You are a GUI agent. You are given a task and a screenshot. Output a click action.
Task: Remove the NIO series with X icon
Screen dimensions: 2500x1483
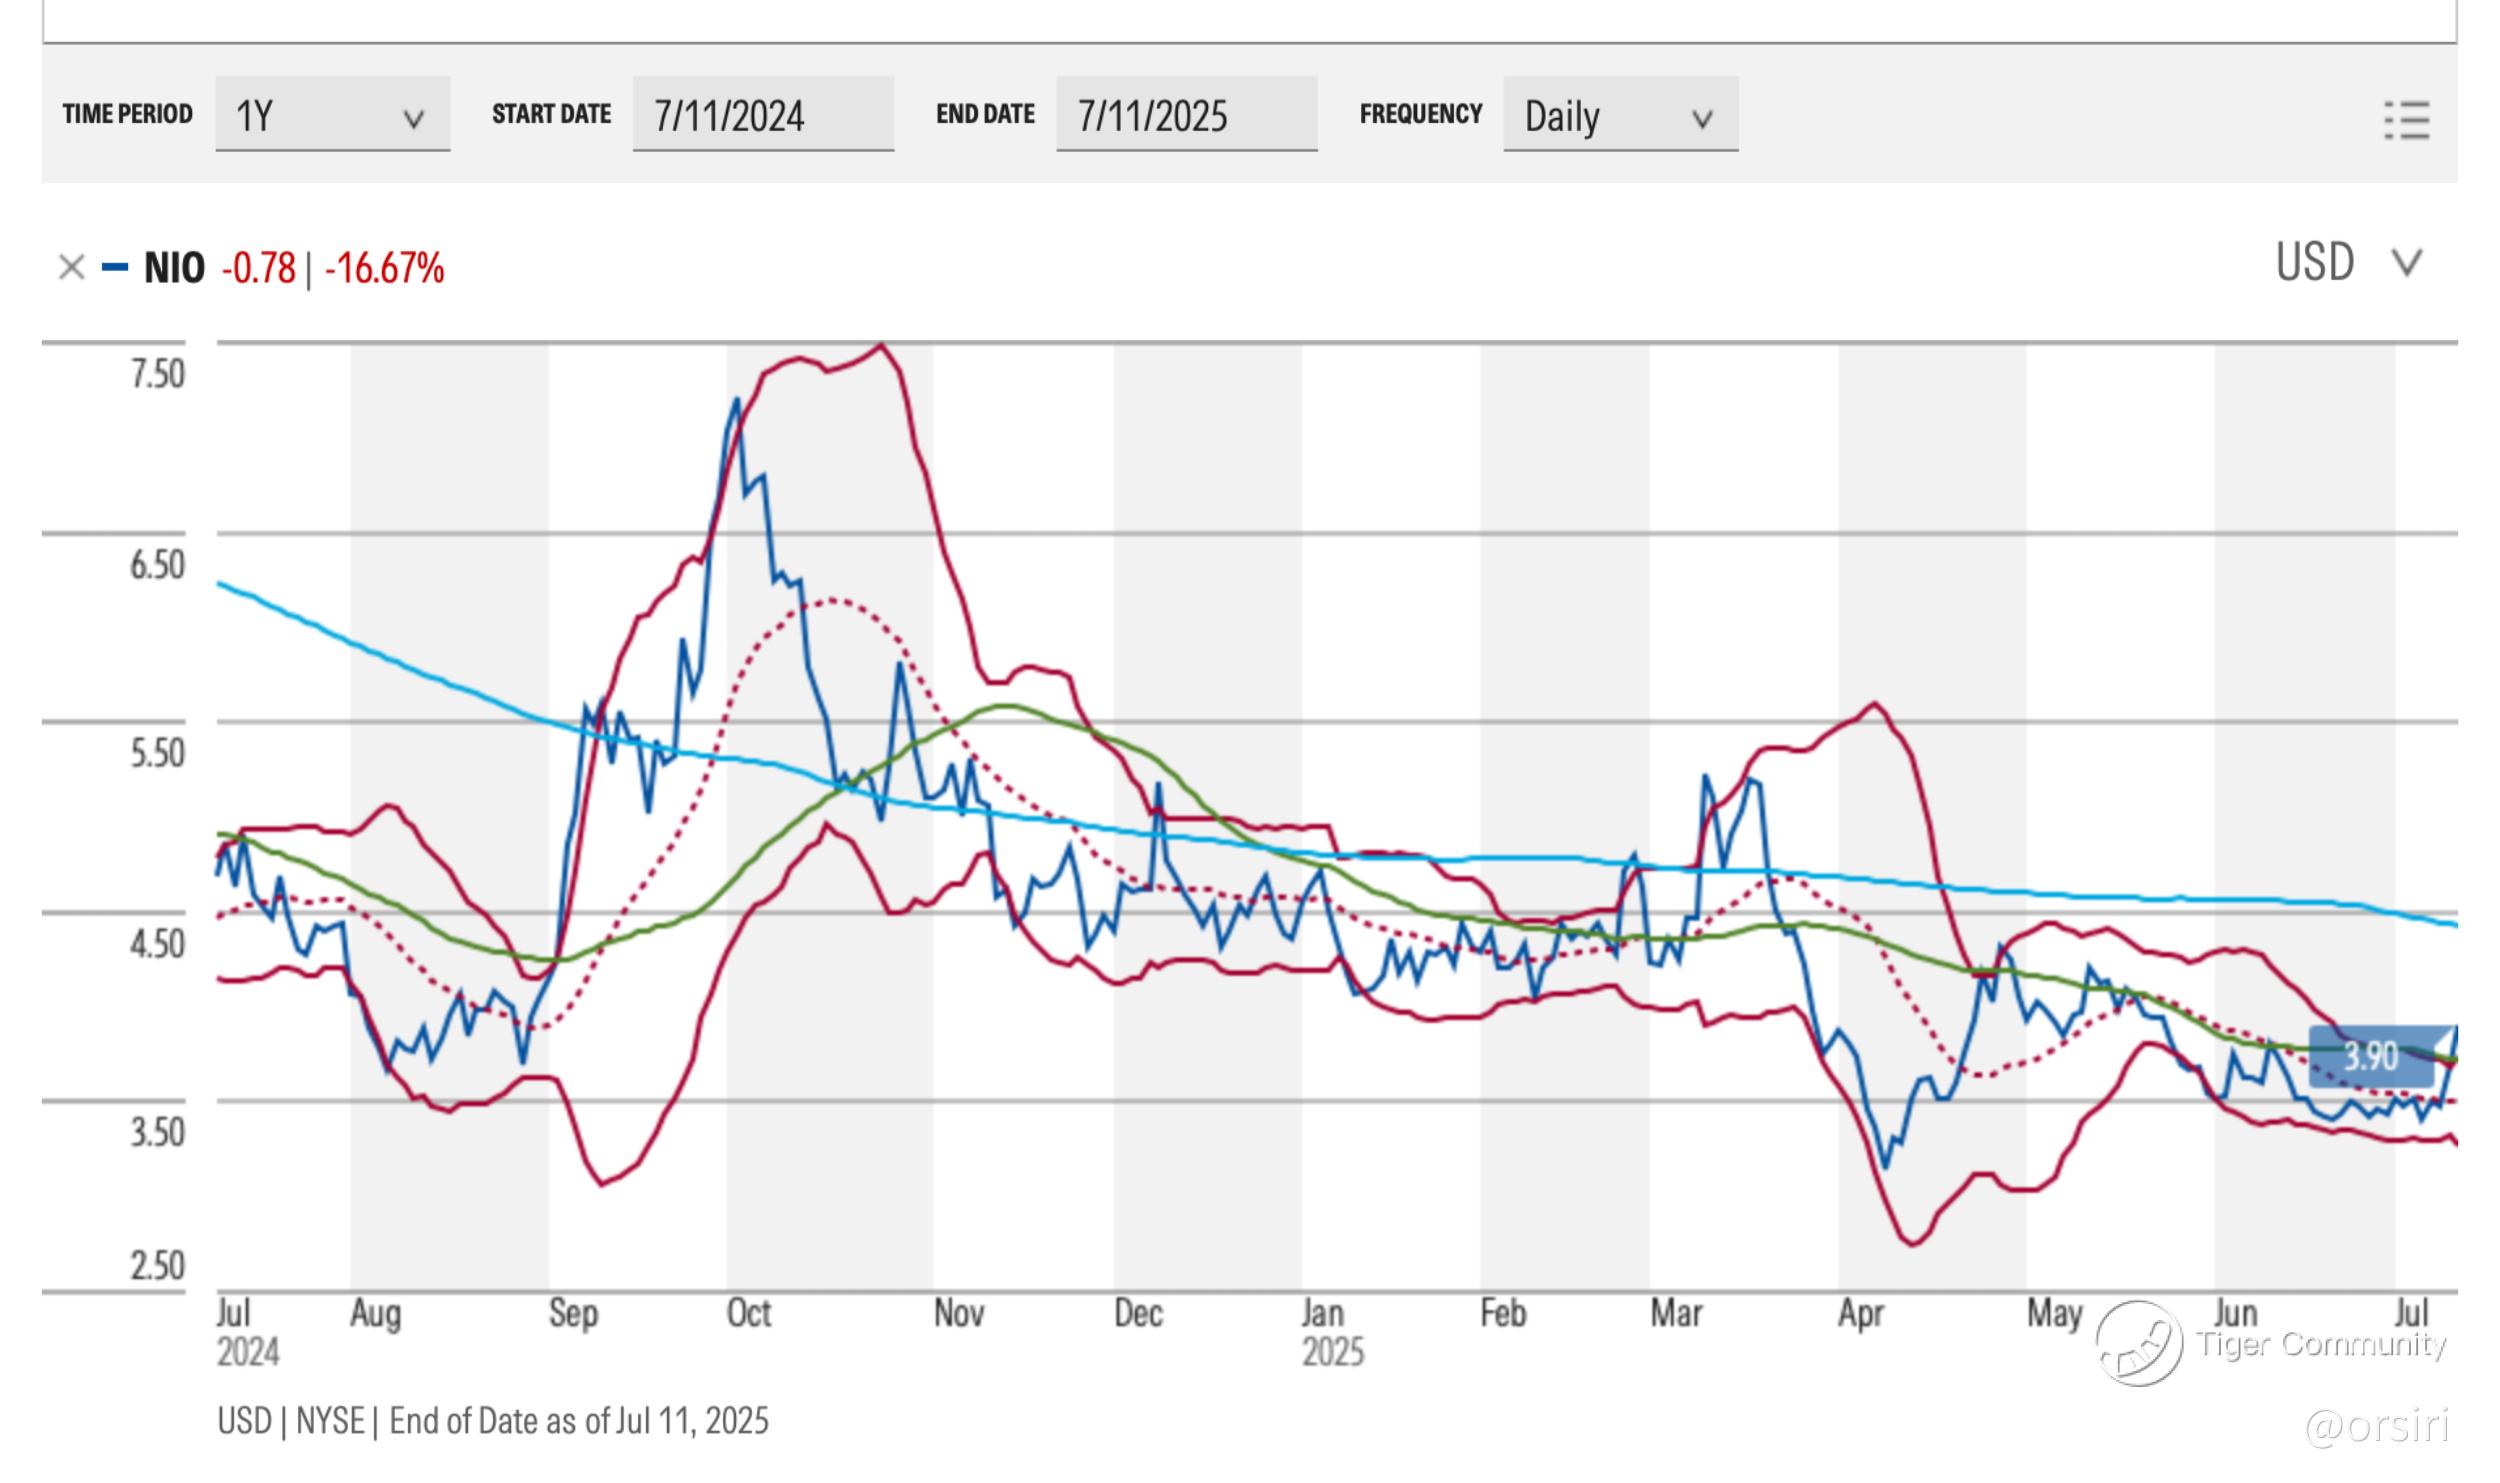tap(71, 268)
